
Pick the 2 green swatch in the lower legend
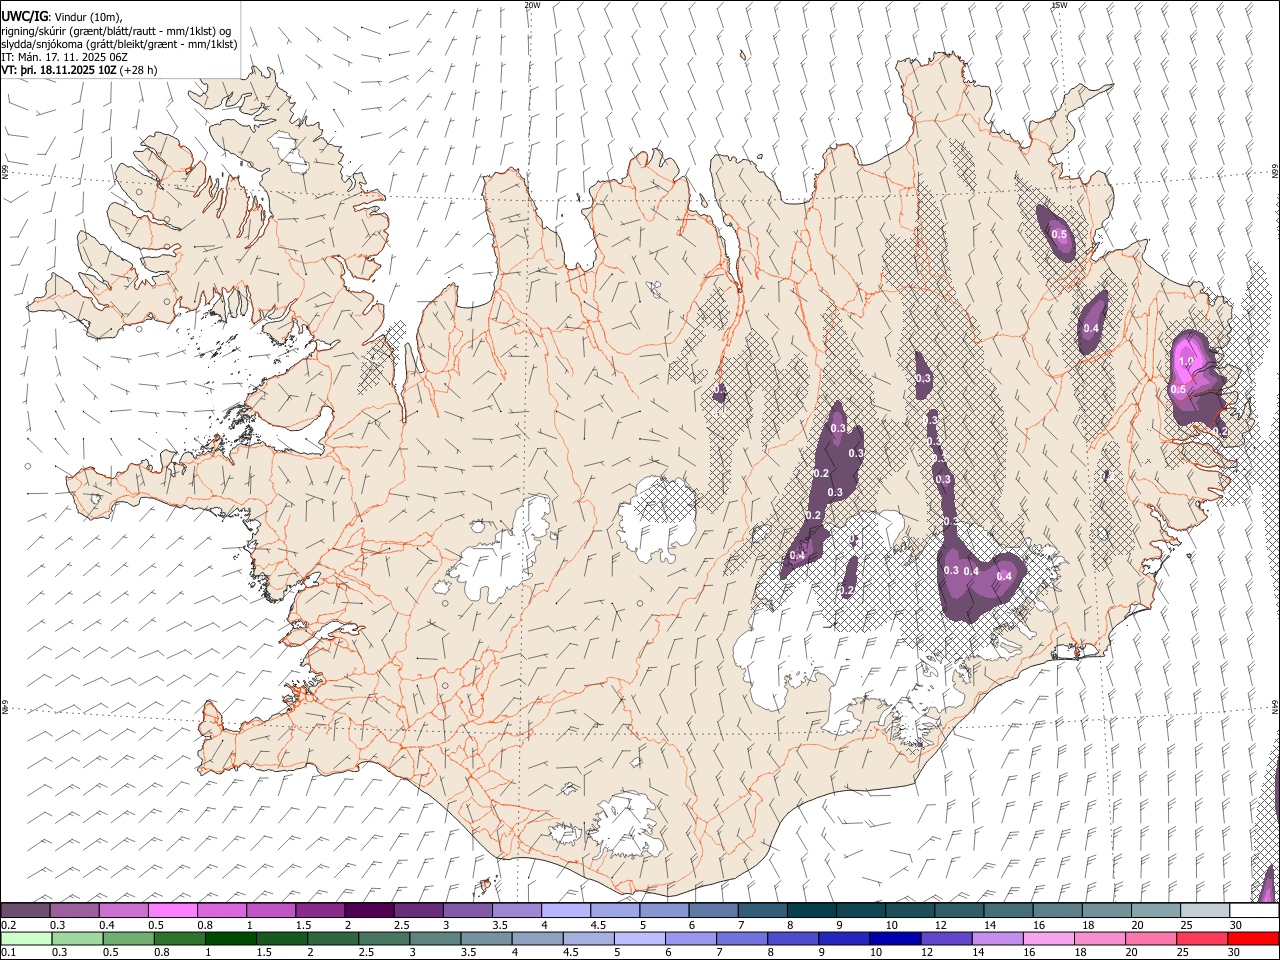coord(333,938)
